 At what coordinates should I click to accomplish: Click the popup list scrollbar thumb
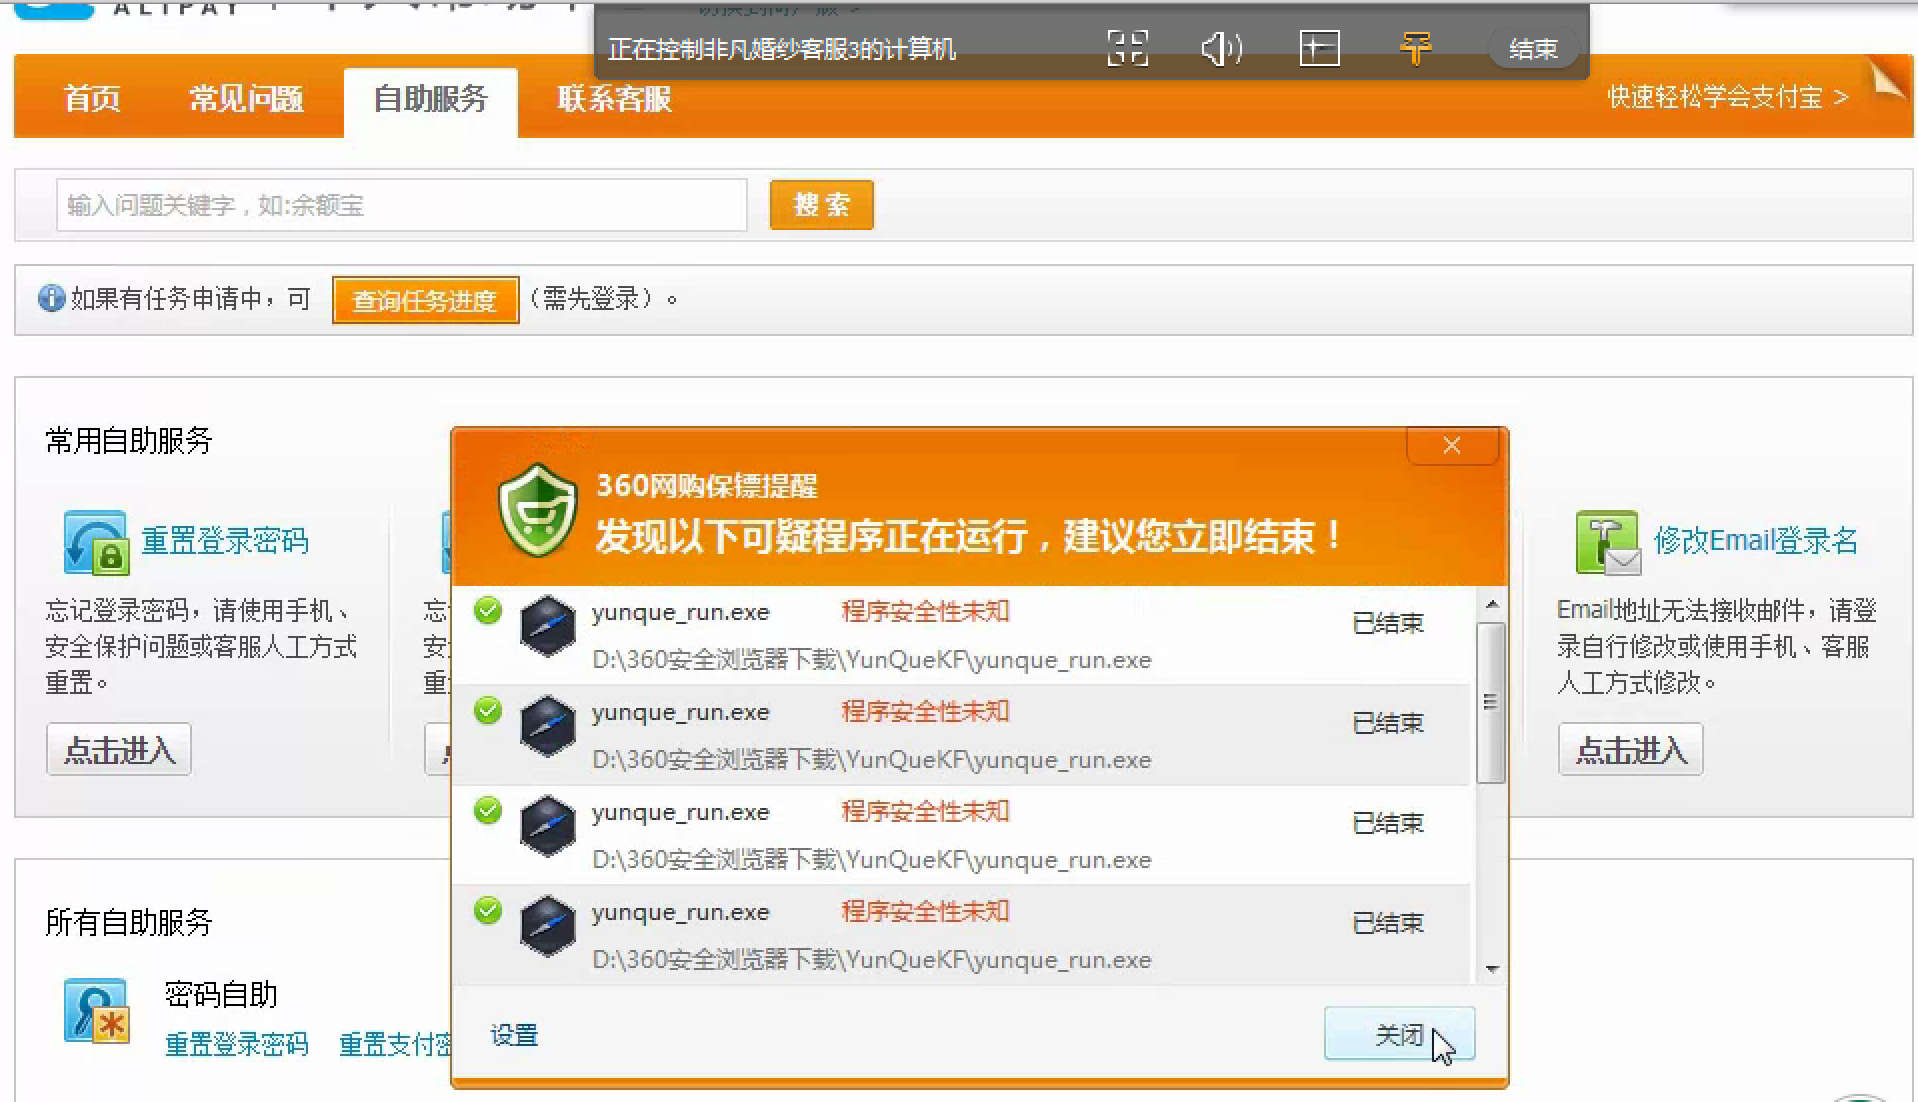pos(1491,702)
